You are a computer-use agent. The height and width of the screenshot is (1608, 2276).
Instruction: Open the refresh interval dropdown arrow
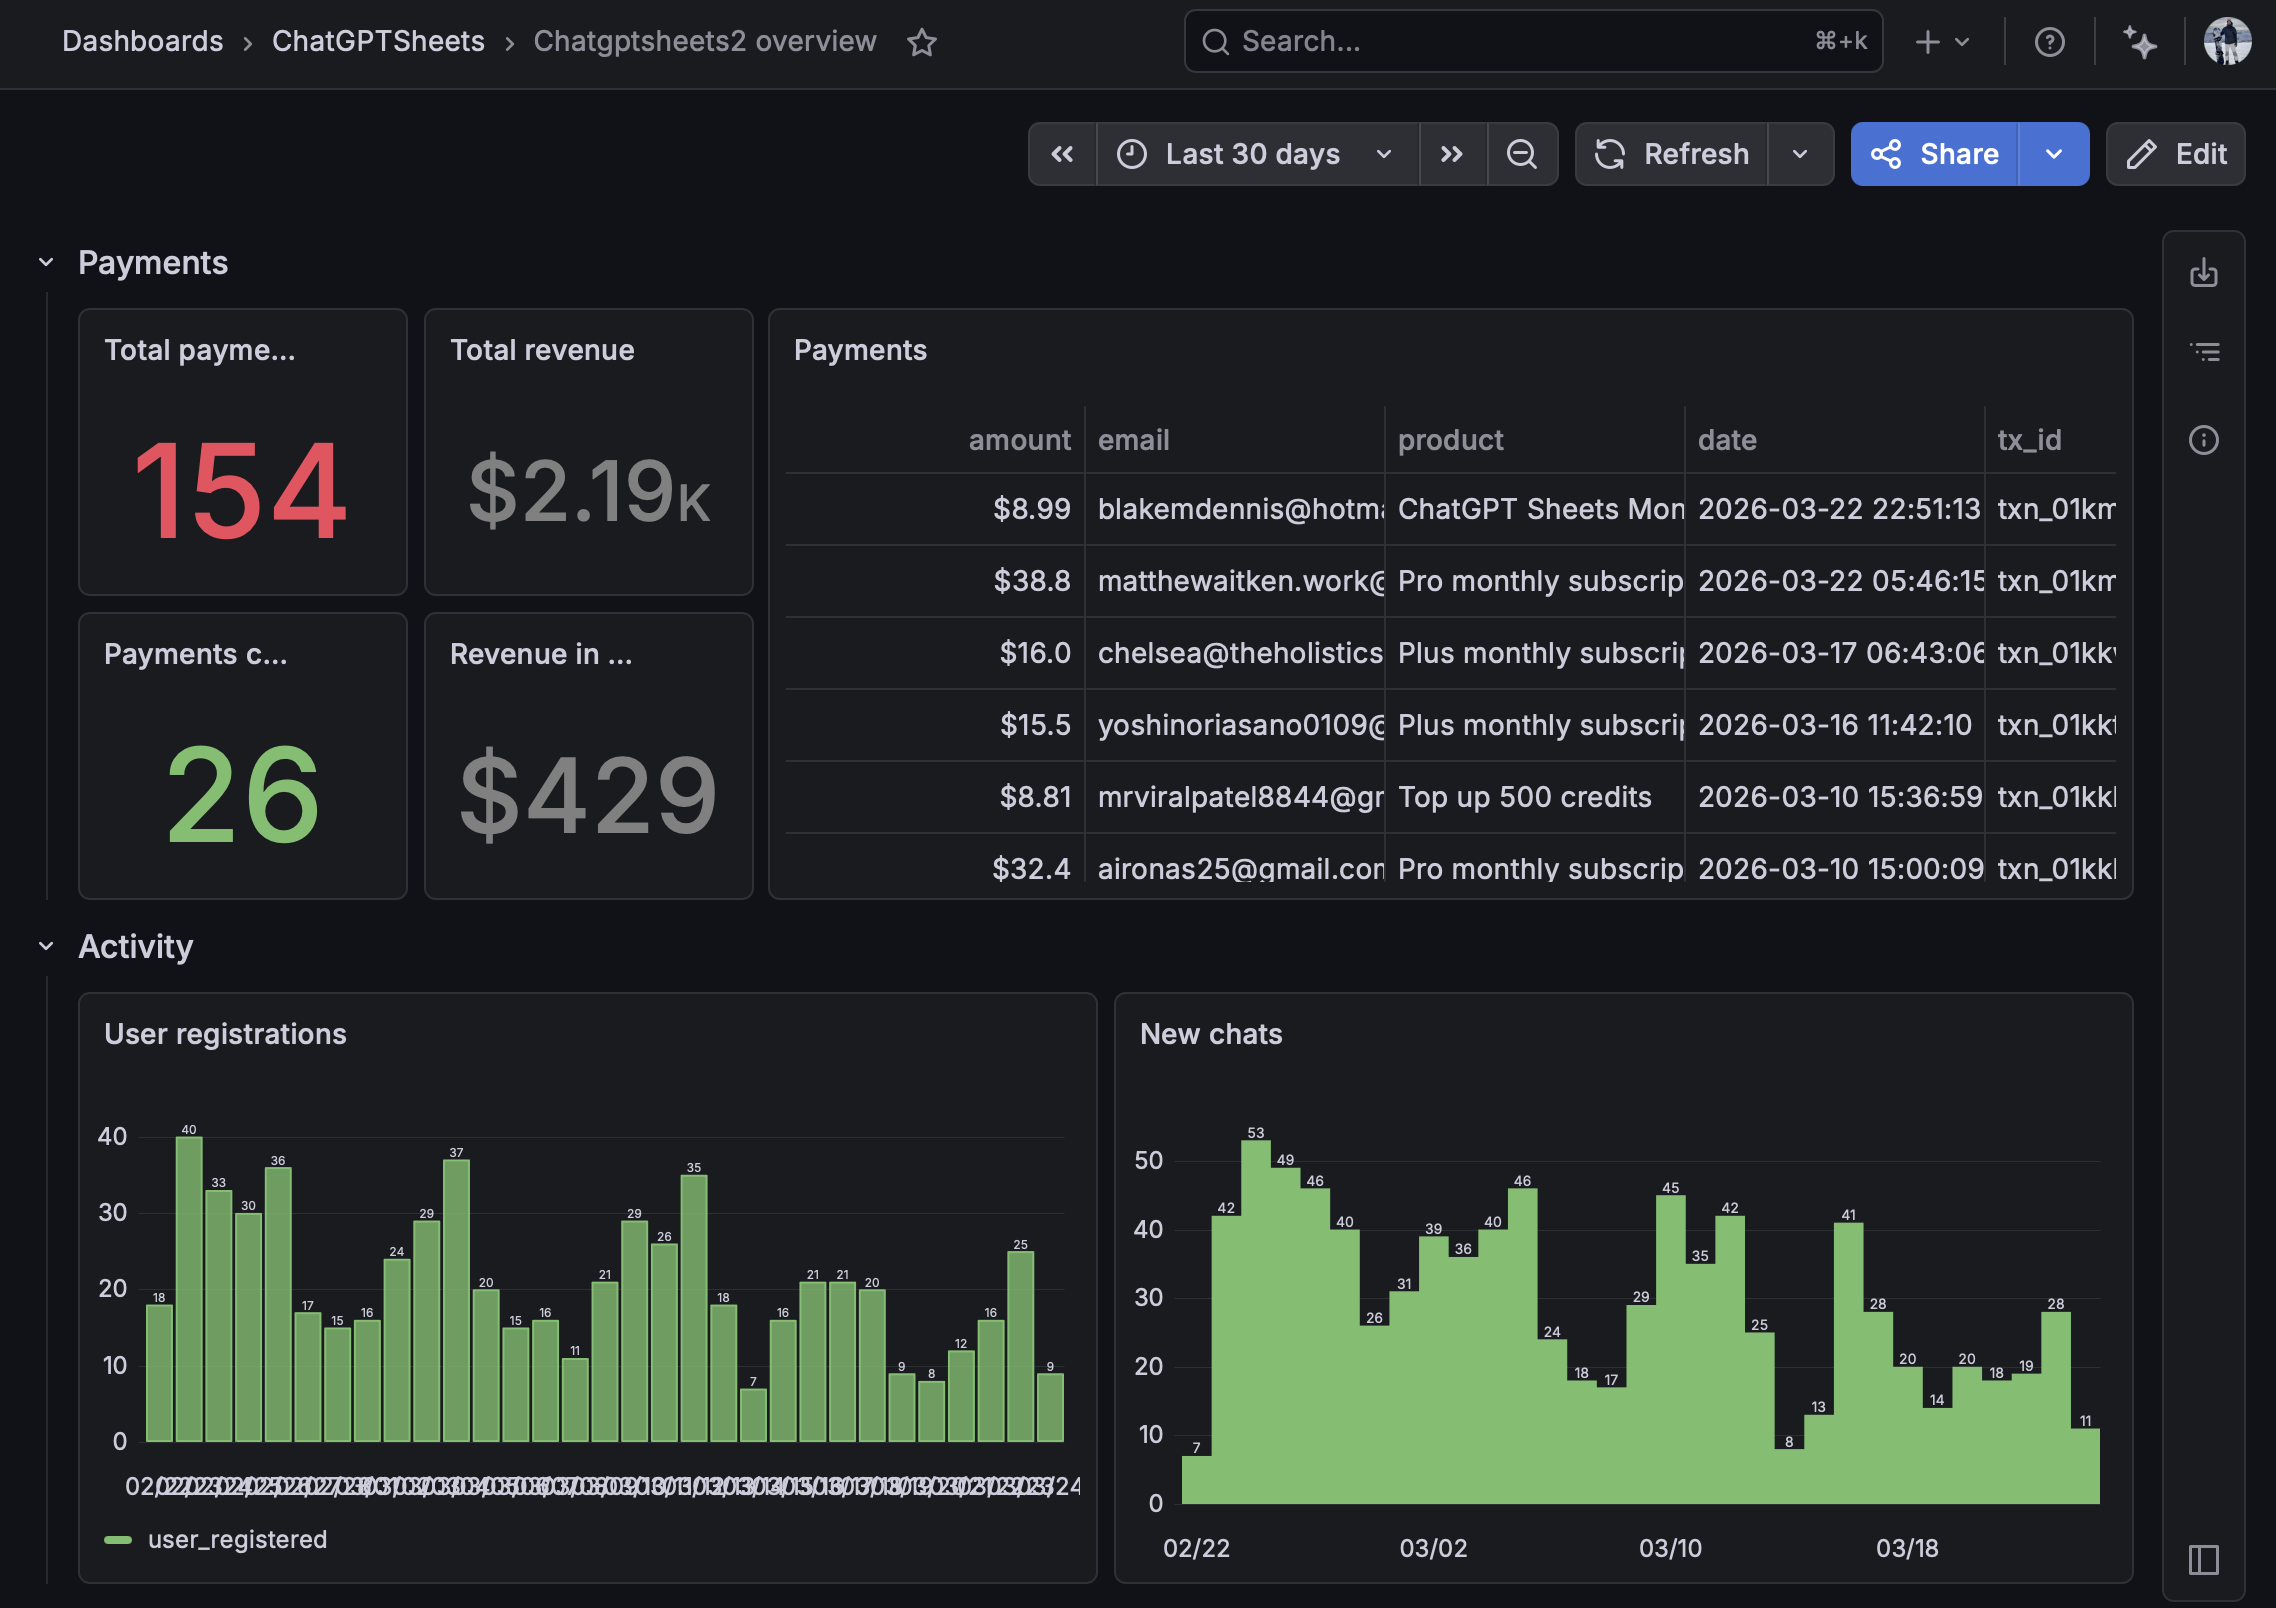point(1800,154)
